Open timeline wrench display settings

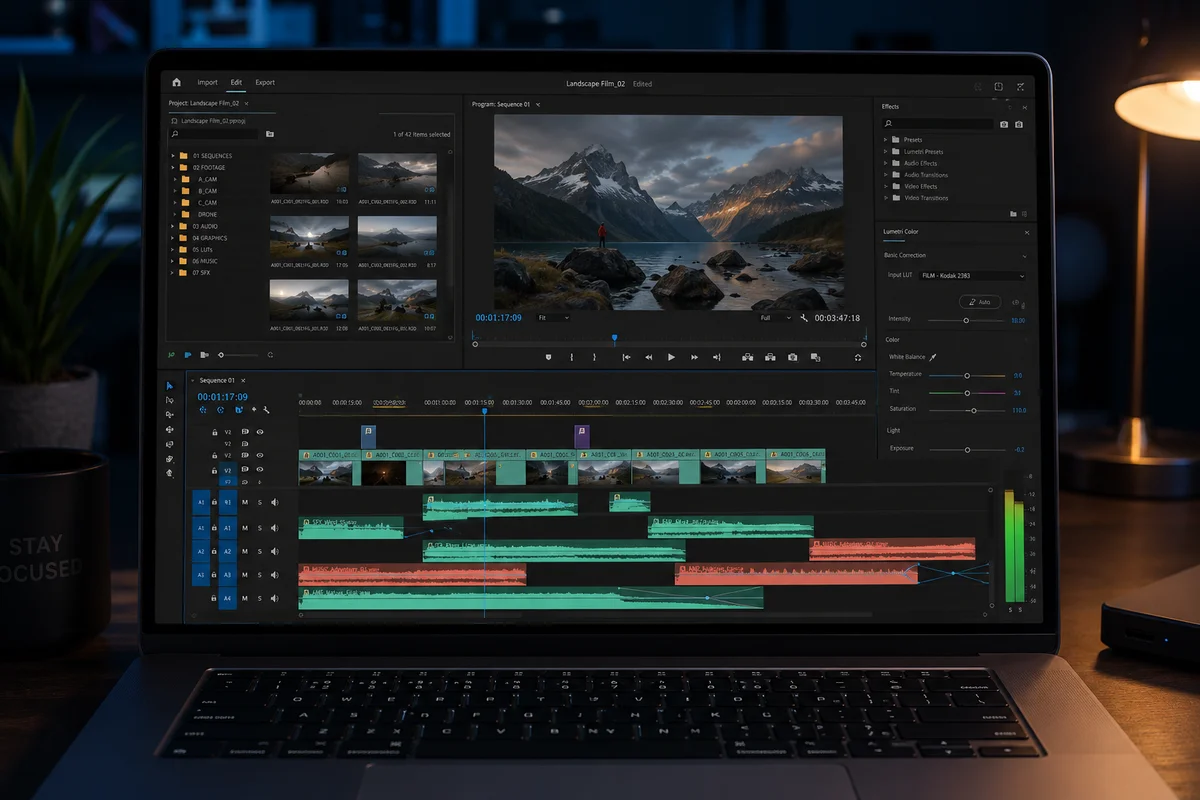coord(267,410)
